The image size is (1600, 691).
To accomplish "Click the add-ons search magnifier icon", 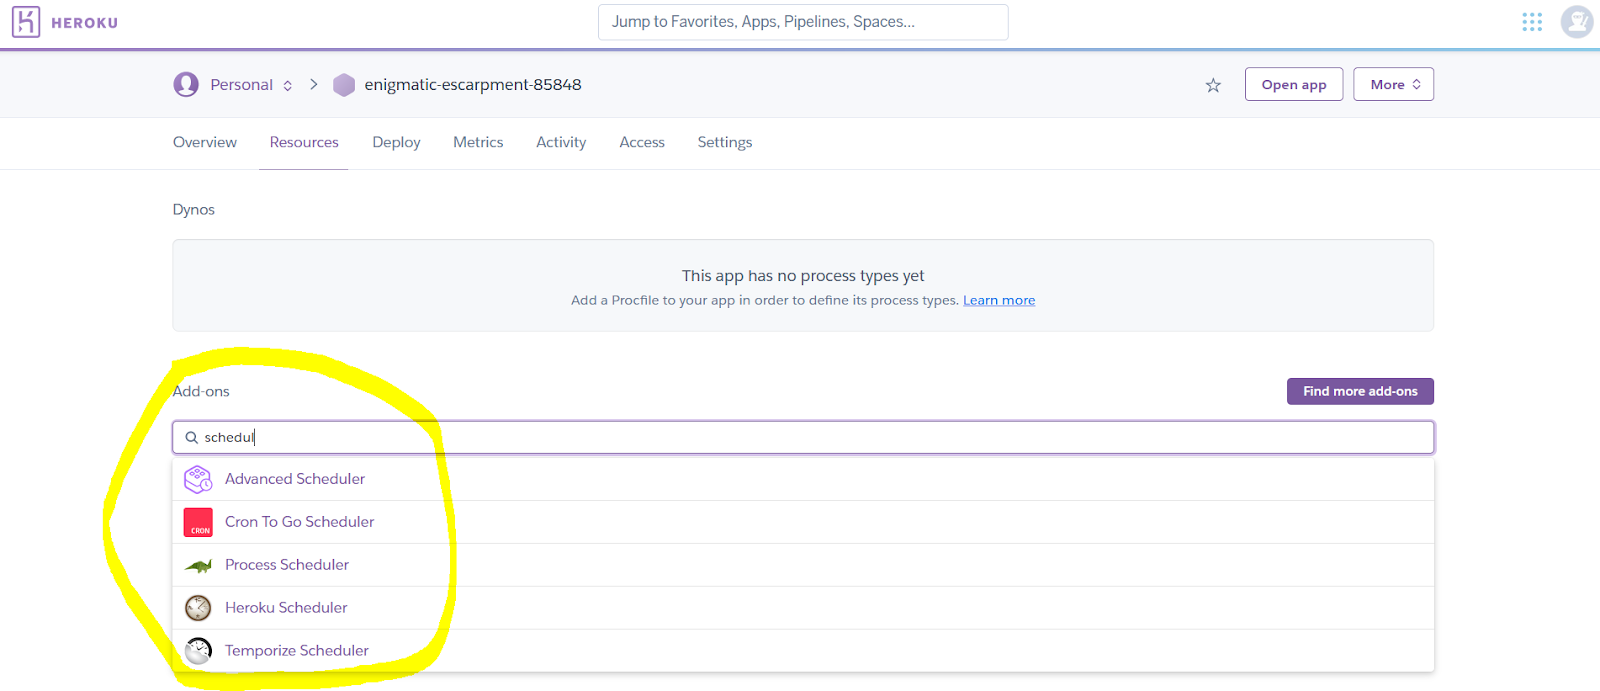I will click(x=191, y=437).
